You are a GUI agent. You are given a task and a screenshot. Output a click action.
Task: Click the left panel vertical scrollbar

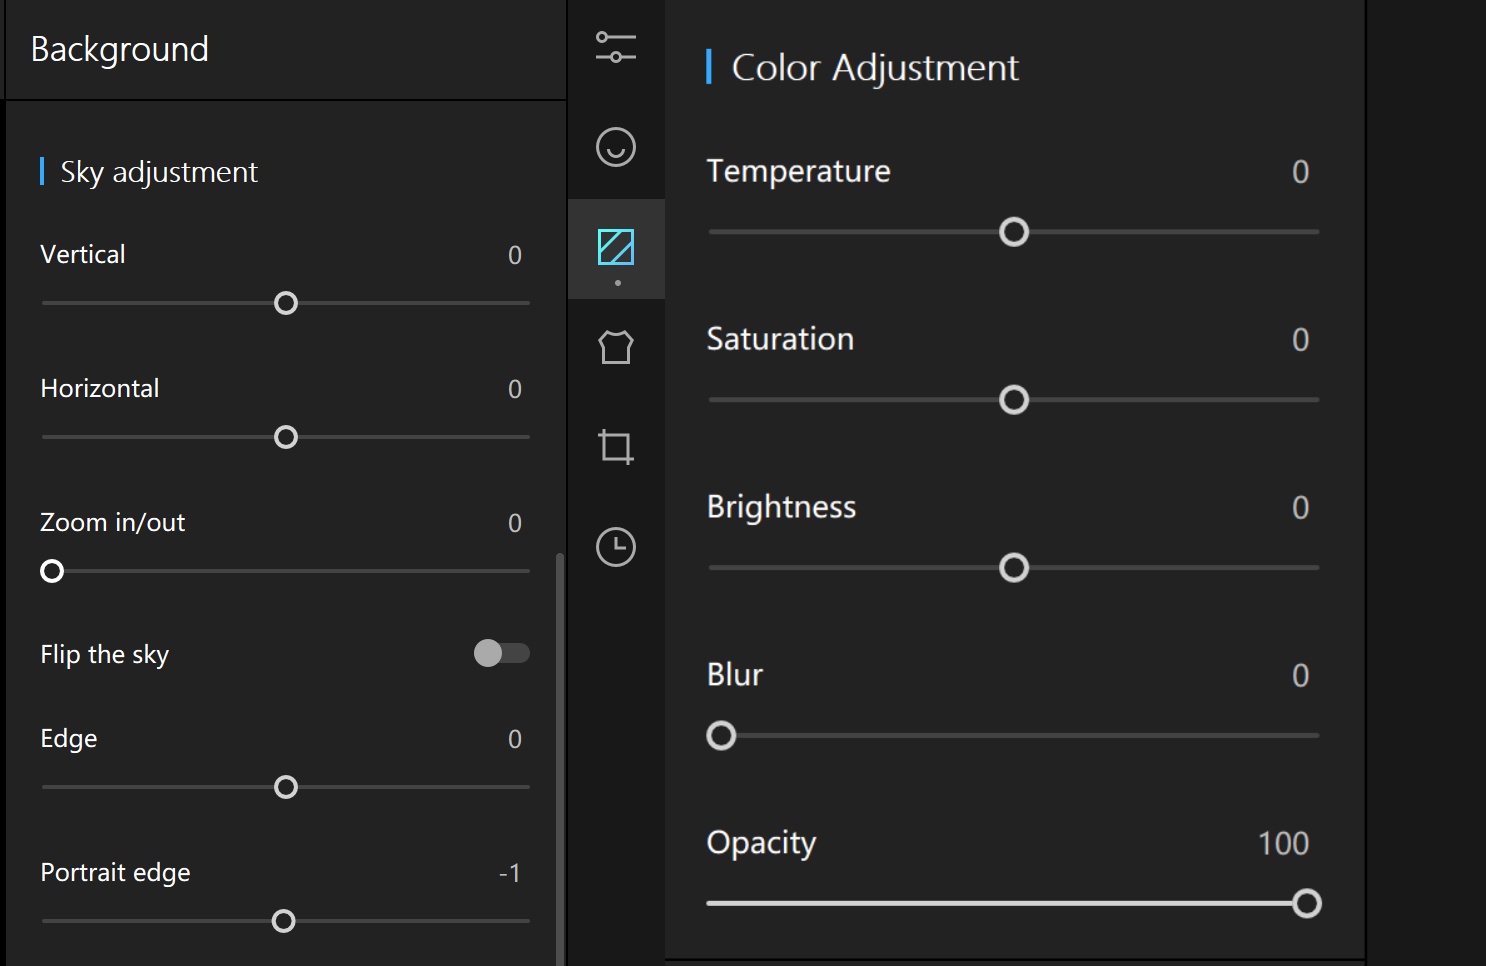point(560,760)
